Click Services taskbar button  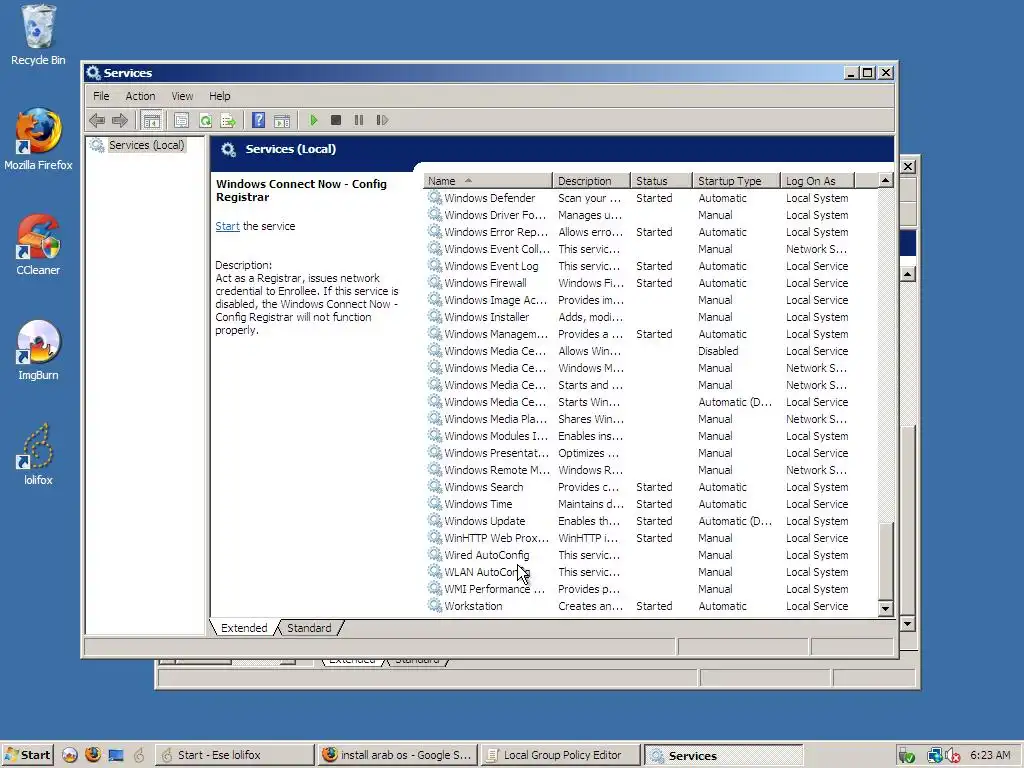pyautogui.click(x=724, y=755)
